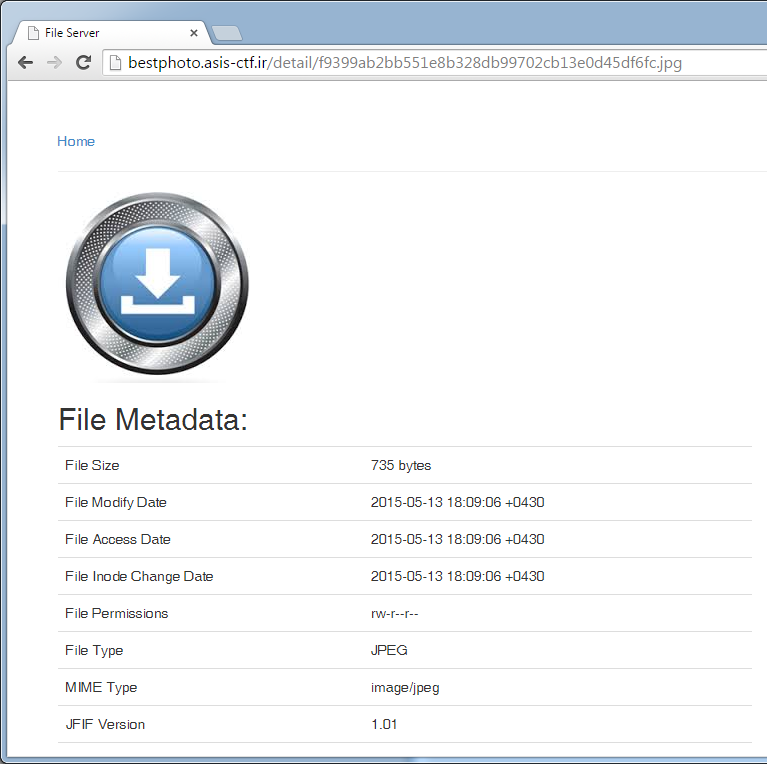Click the File Modify Date label
The width and height of the screenshot is (767, 764).
click(116, 502)
